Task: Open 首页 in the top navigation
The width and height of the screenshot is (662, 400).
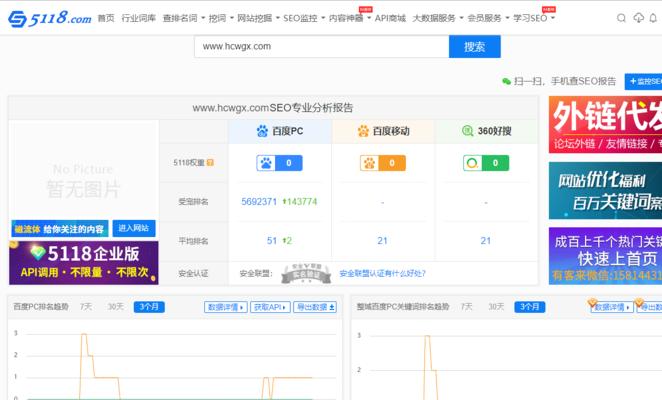Action: [106, 18]
